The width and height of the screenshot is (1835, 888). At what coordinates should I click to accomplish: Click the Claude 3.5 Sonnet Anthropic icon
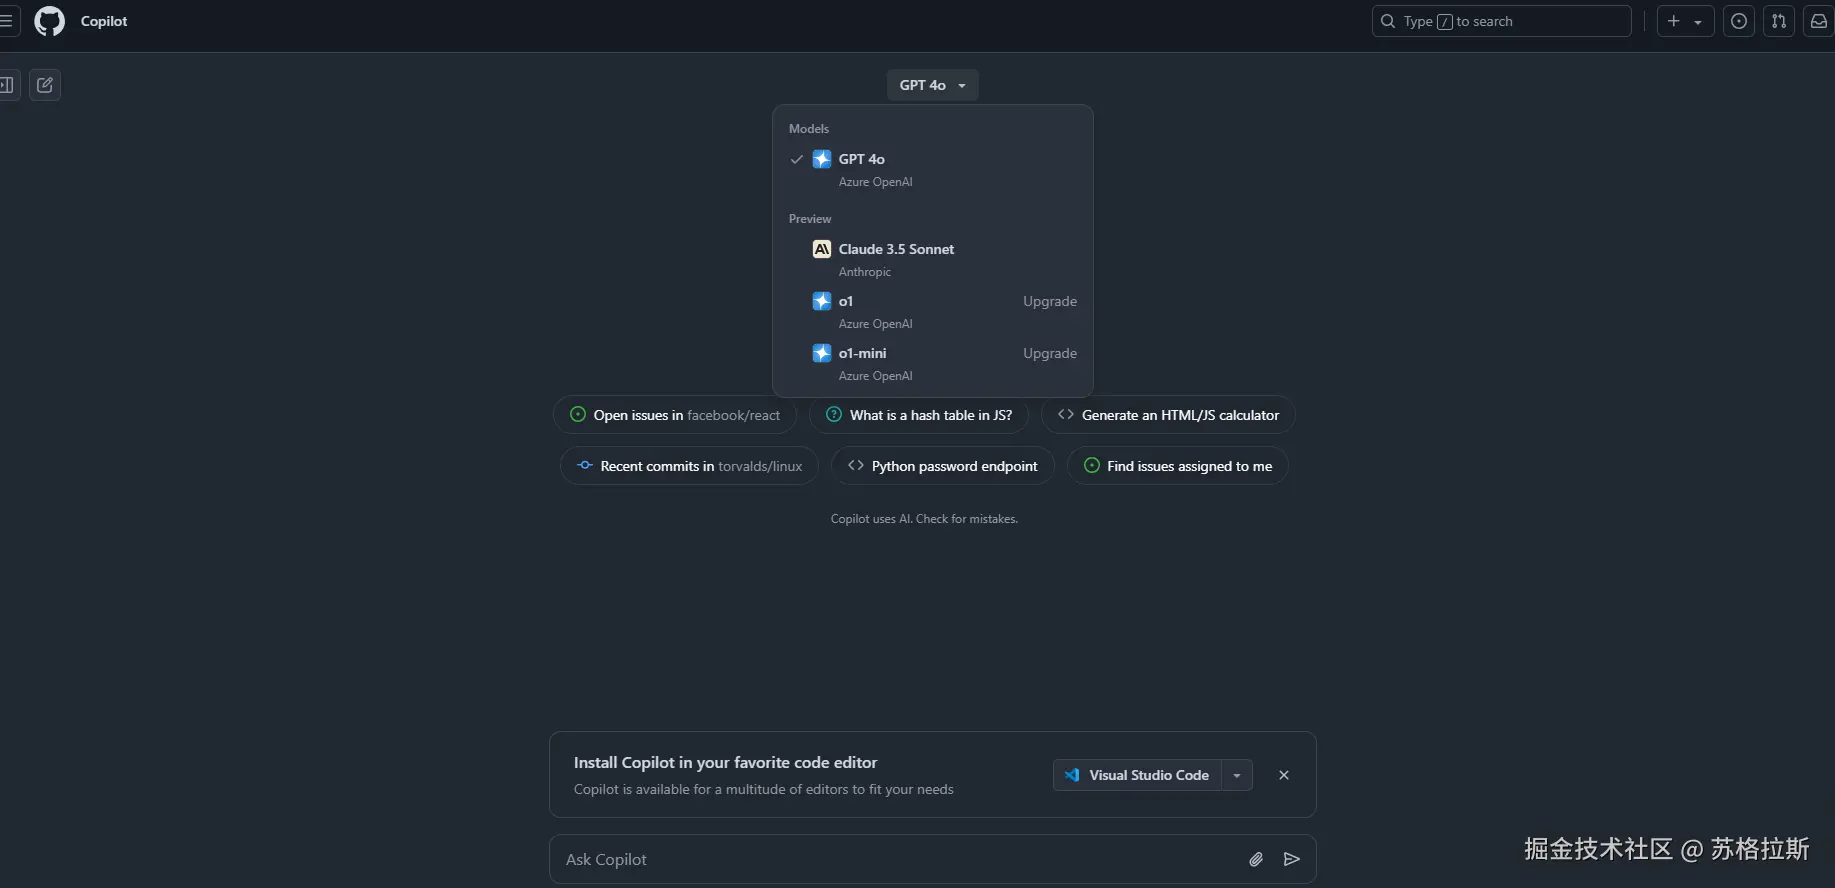click(x=822, y=249)
